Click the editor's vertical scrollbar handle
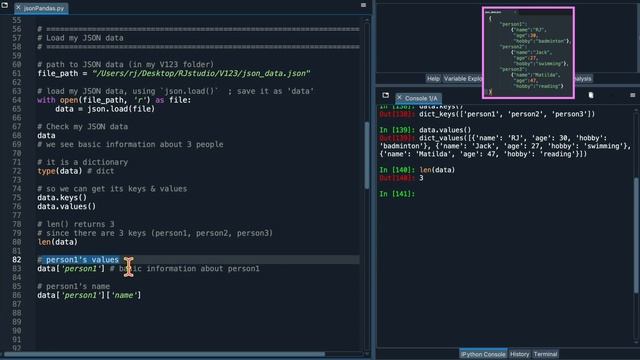 [x=367, y=155]
